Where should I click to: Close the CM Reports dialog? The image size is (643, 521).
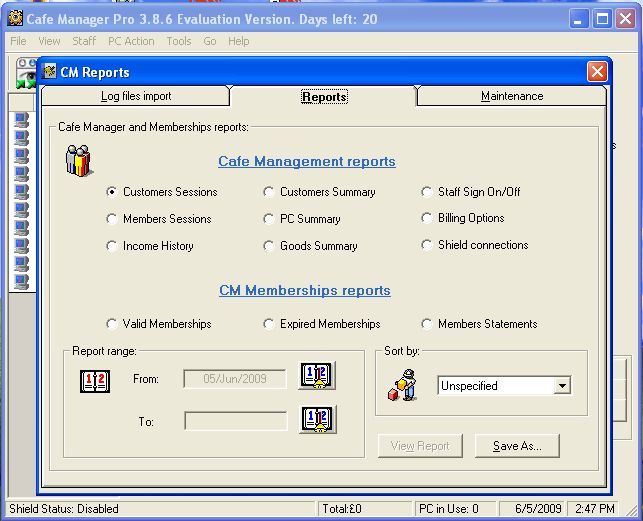coord(597,72)
